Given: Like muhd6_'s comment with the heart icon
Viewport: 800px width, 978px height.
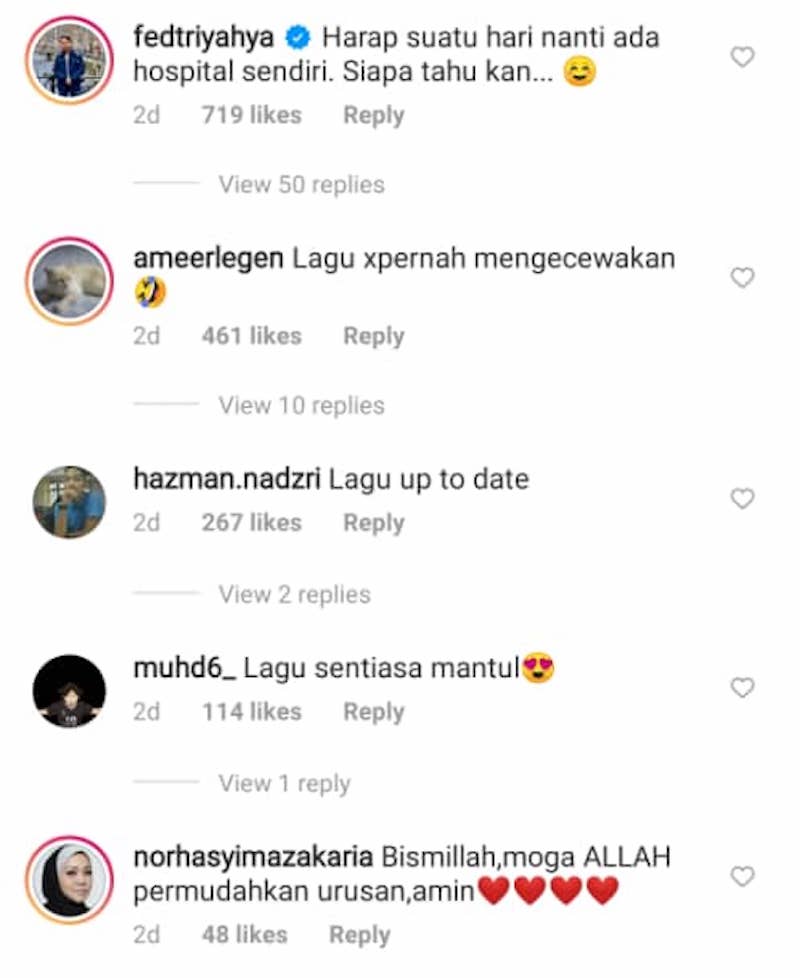Looking at the screenshot, I should point(742,687).
